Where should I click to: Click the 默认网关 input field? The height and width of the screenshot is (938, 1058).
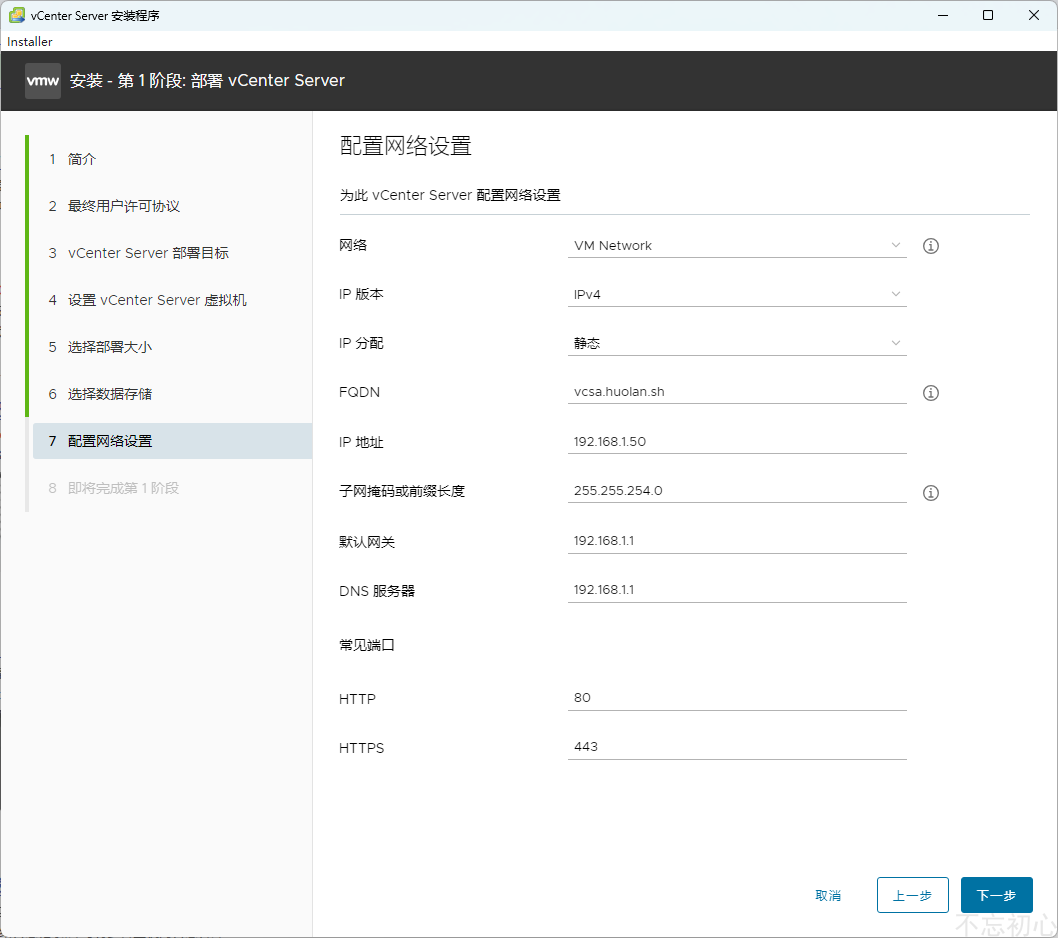[737, 541]
